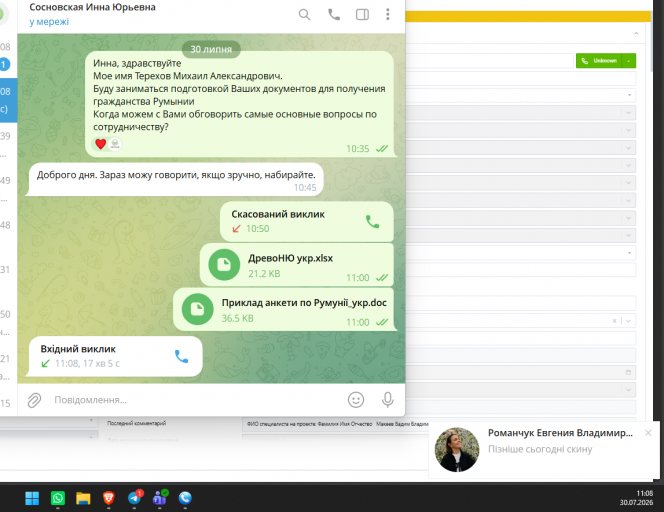
Task: Call back from Скасований виклик phone icon
Action: pyautogui.click(x=372, y=221)
